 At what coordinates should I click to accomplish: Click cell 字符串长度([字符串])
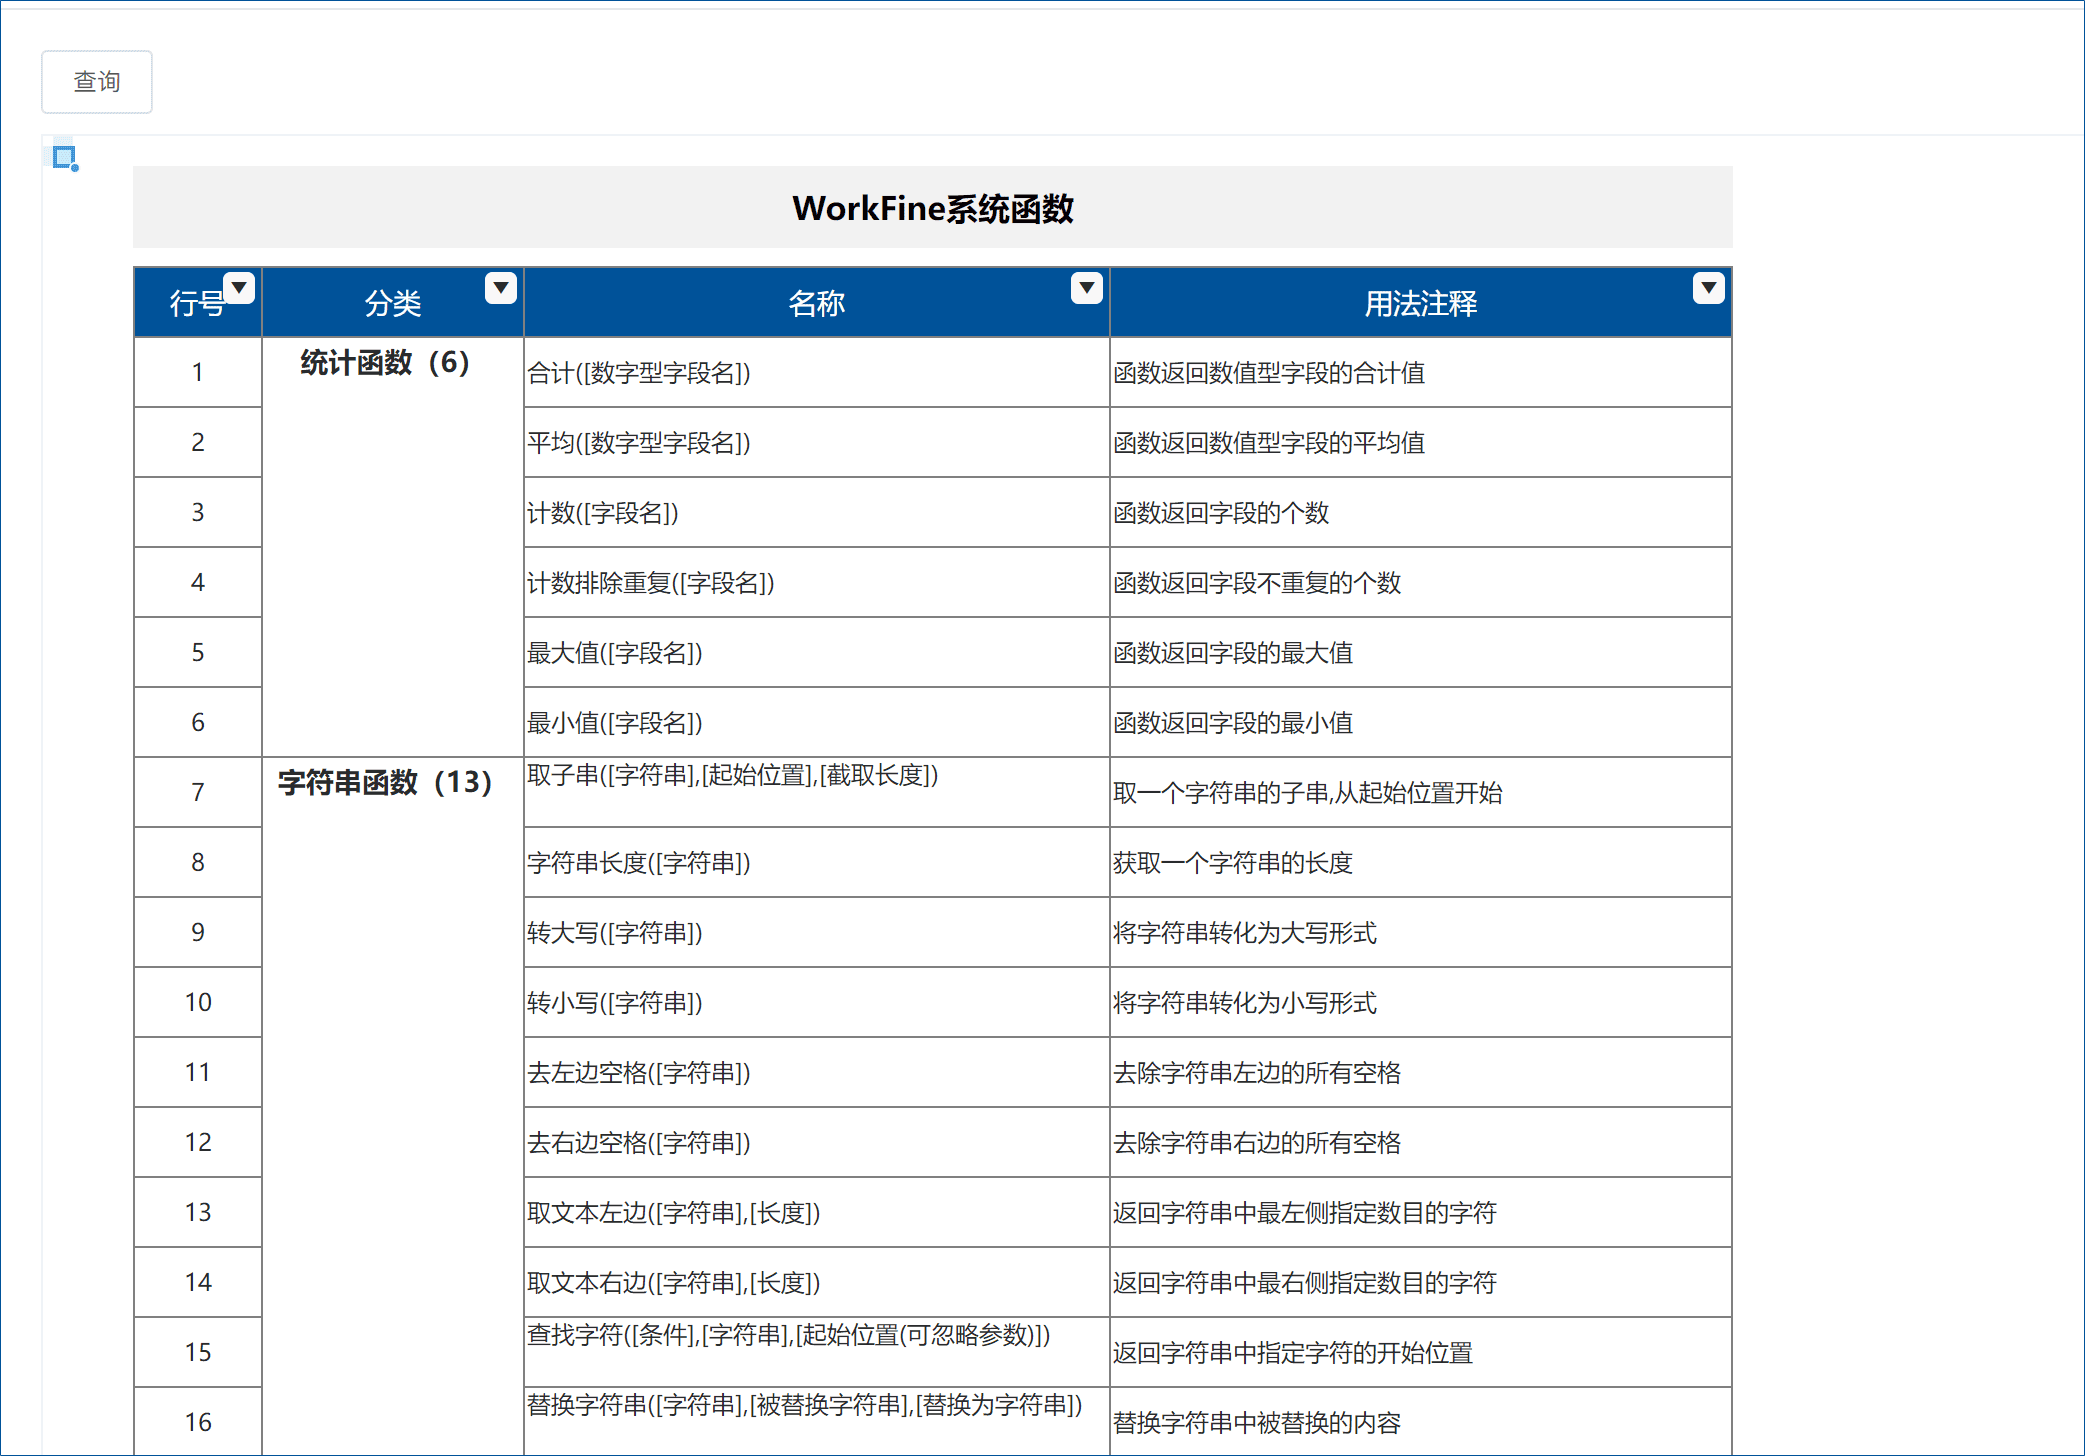(x=817, y=863)
